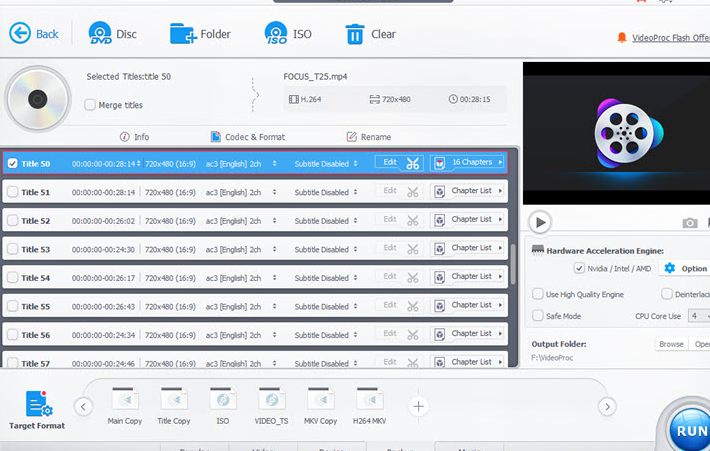The width and height of the screenshot is (710, 451).
Task: Select the VIDEO_TS output preset
Action: point(271,406)
